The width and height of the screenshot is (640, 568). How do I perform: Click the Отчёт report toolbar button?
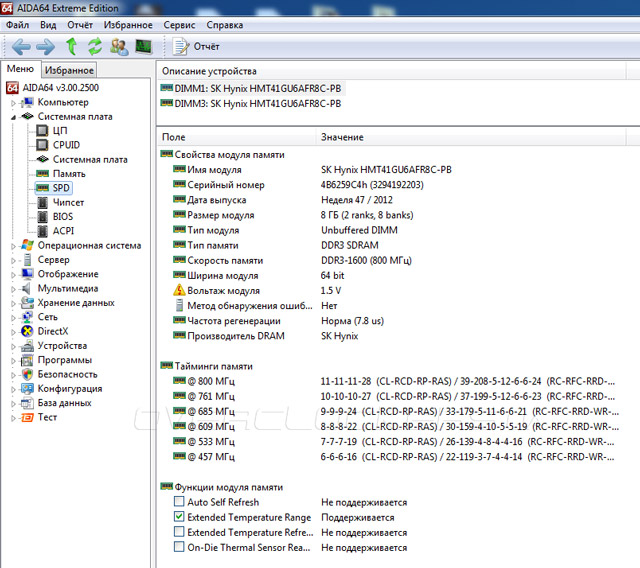click(x=196, y=47)
